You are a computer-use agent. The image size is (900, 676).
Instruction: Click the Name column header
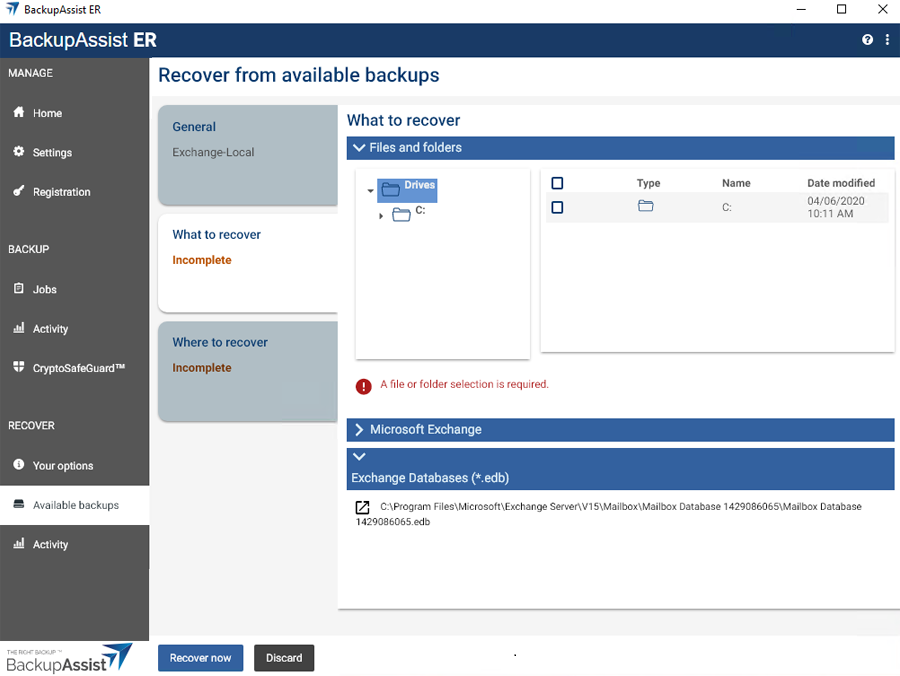point(736,183)
